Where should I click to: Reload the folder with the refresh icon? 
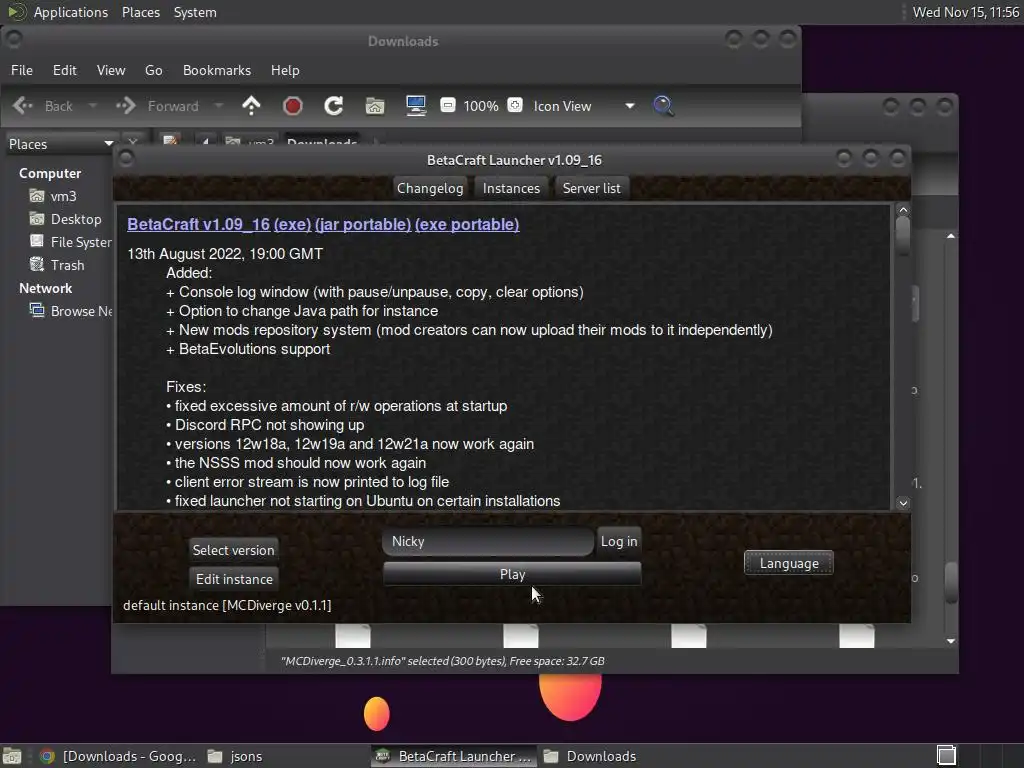334,106
